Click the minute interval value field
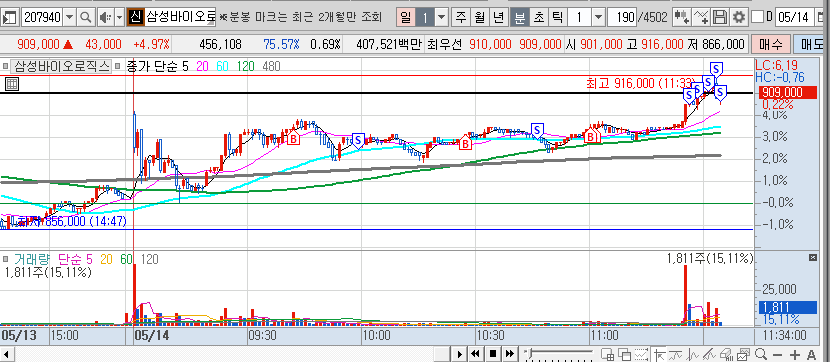830x362 pixels. [580, 17]
